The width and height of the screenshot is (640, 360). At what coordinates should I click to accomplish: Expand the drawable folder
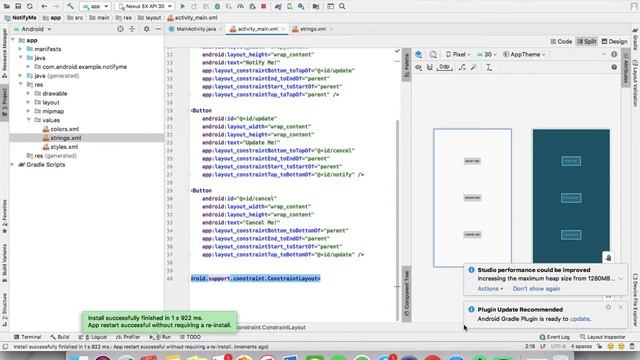(x=29, y=93)
